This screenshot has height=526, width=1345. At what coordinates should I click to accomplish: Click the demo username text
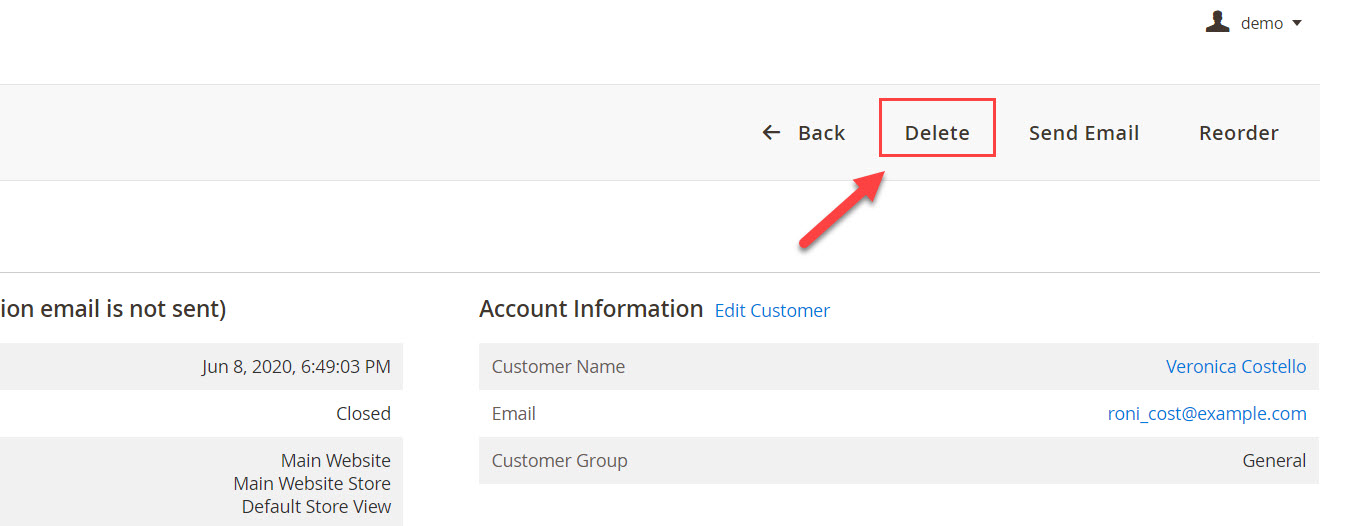[1261, 23]
